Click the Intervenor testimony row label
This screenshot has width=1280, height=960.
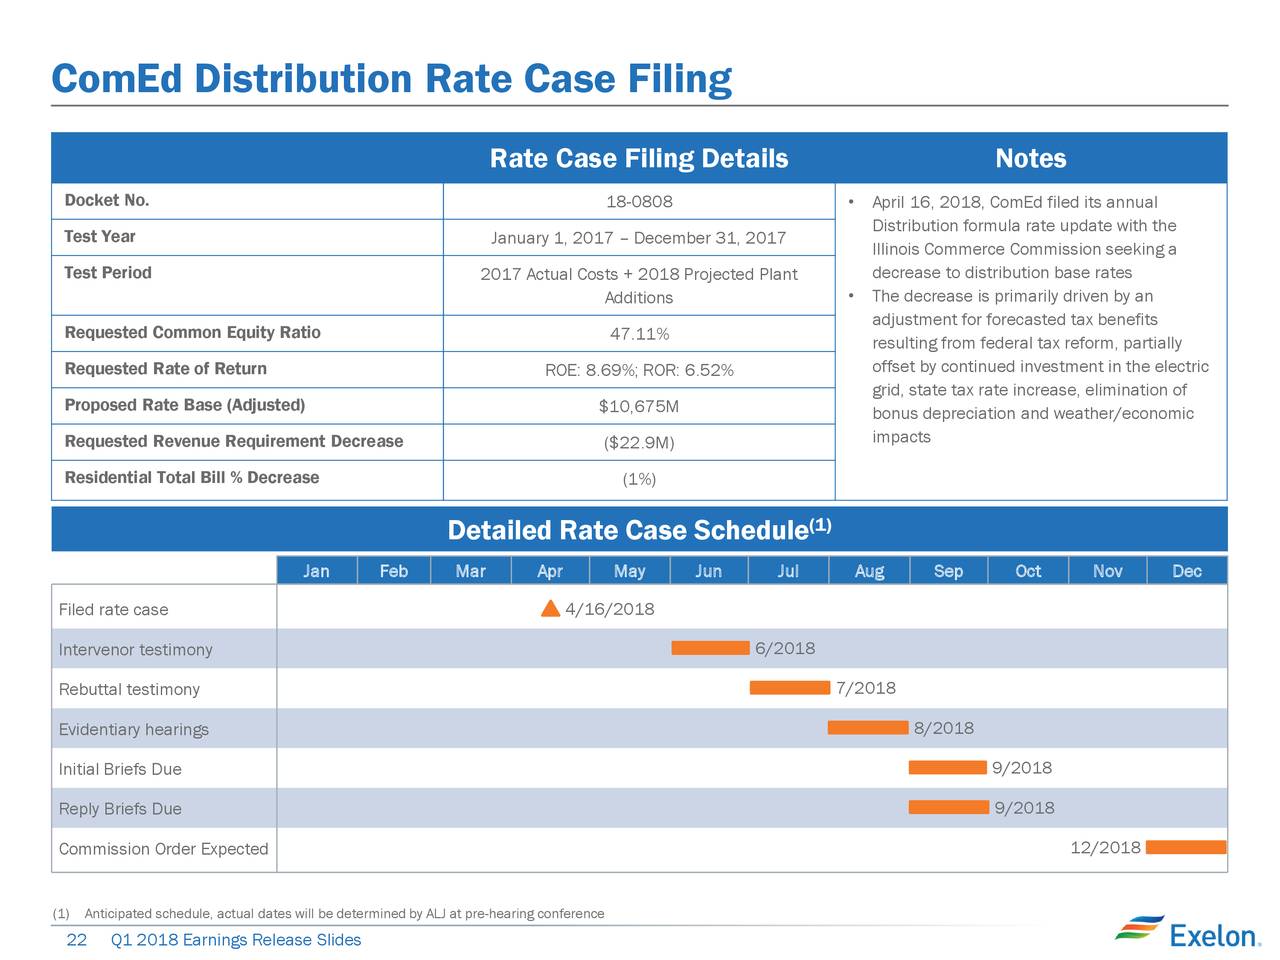click(x=135, y=650)
